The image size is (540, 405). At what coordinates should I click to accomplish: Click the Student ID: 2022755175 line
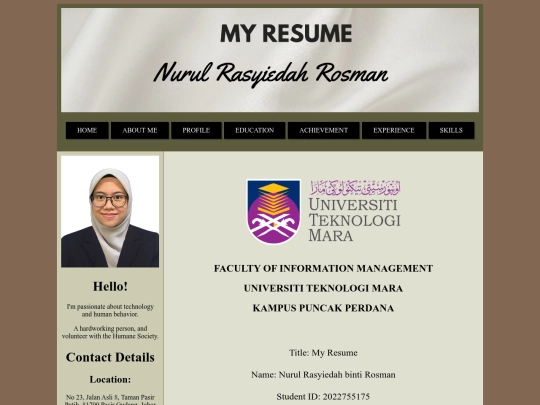click(x=323, y=397)
